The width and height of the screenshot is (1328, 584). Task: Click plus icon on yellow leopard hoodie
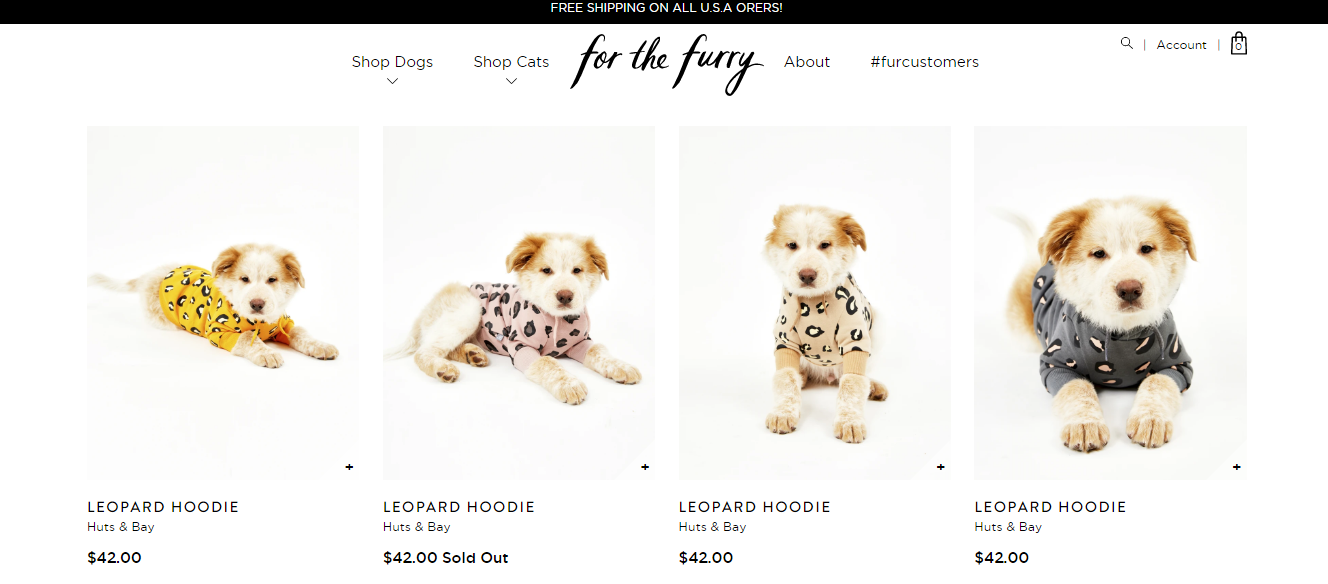(349, 467)
